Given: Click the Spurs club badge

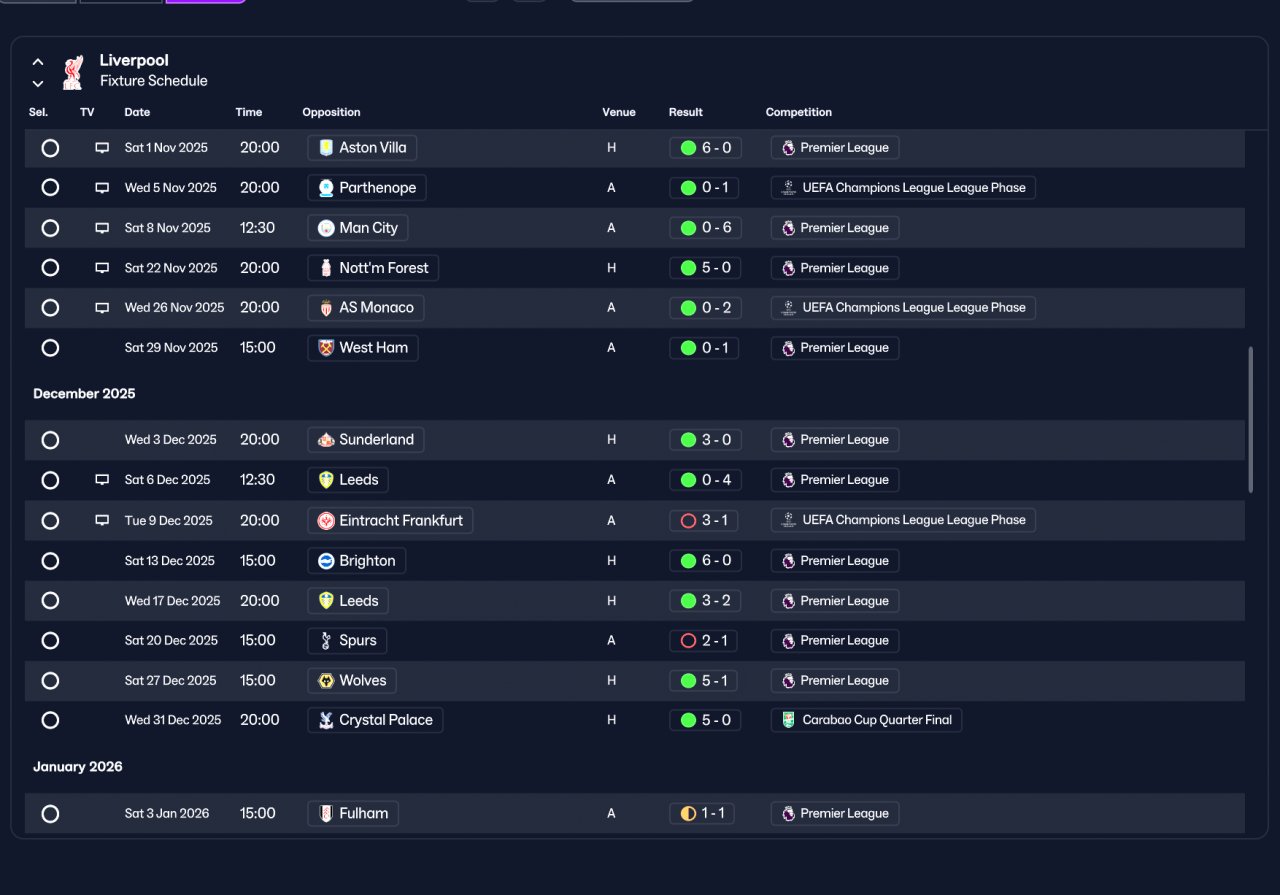Looking at the screenshot, I should [x=325, y=641].
